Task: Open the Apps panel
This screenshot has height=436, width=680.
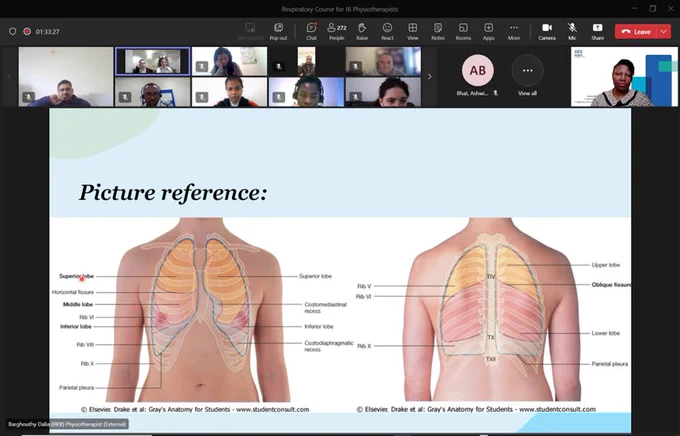Action: click(x=488, y=31)
